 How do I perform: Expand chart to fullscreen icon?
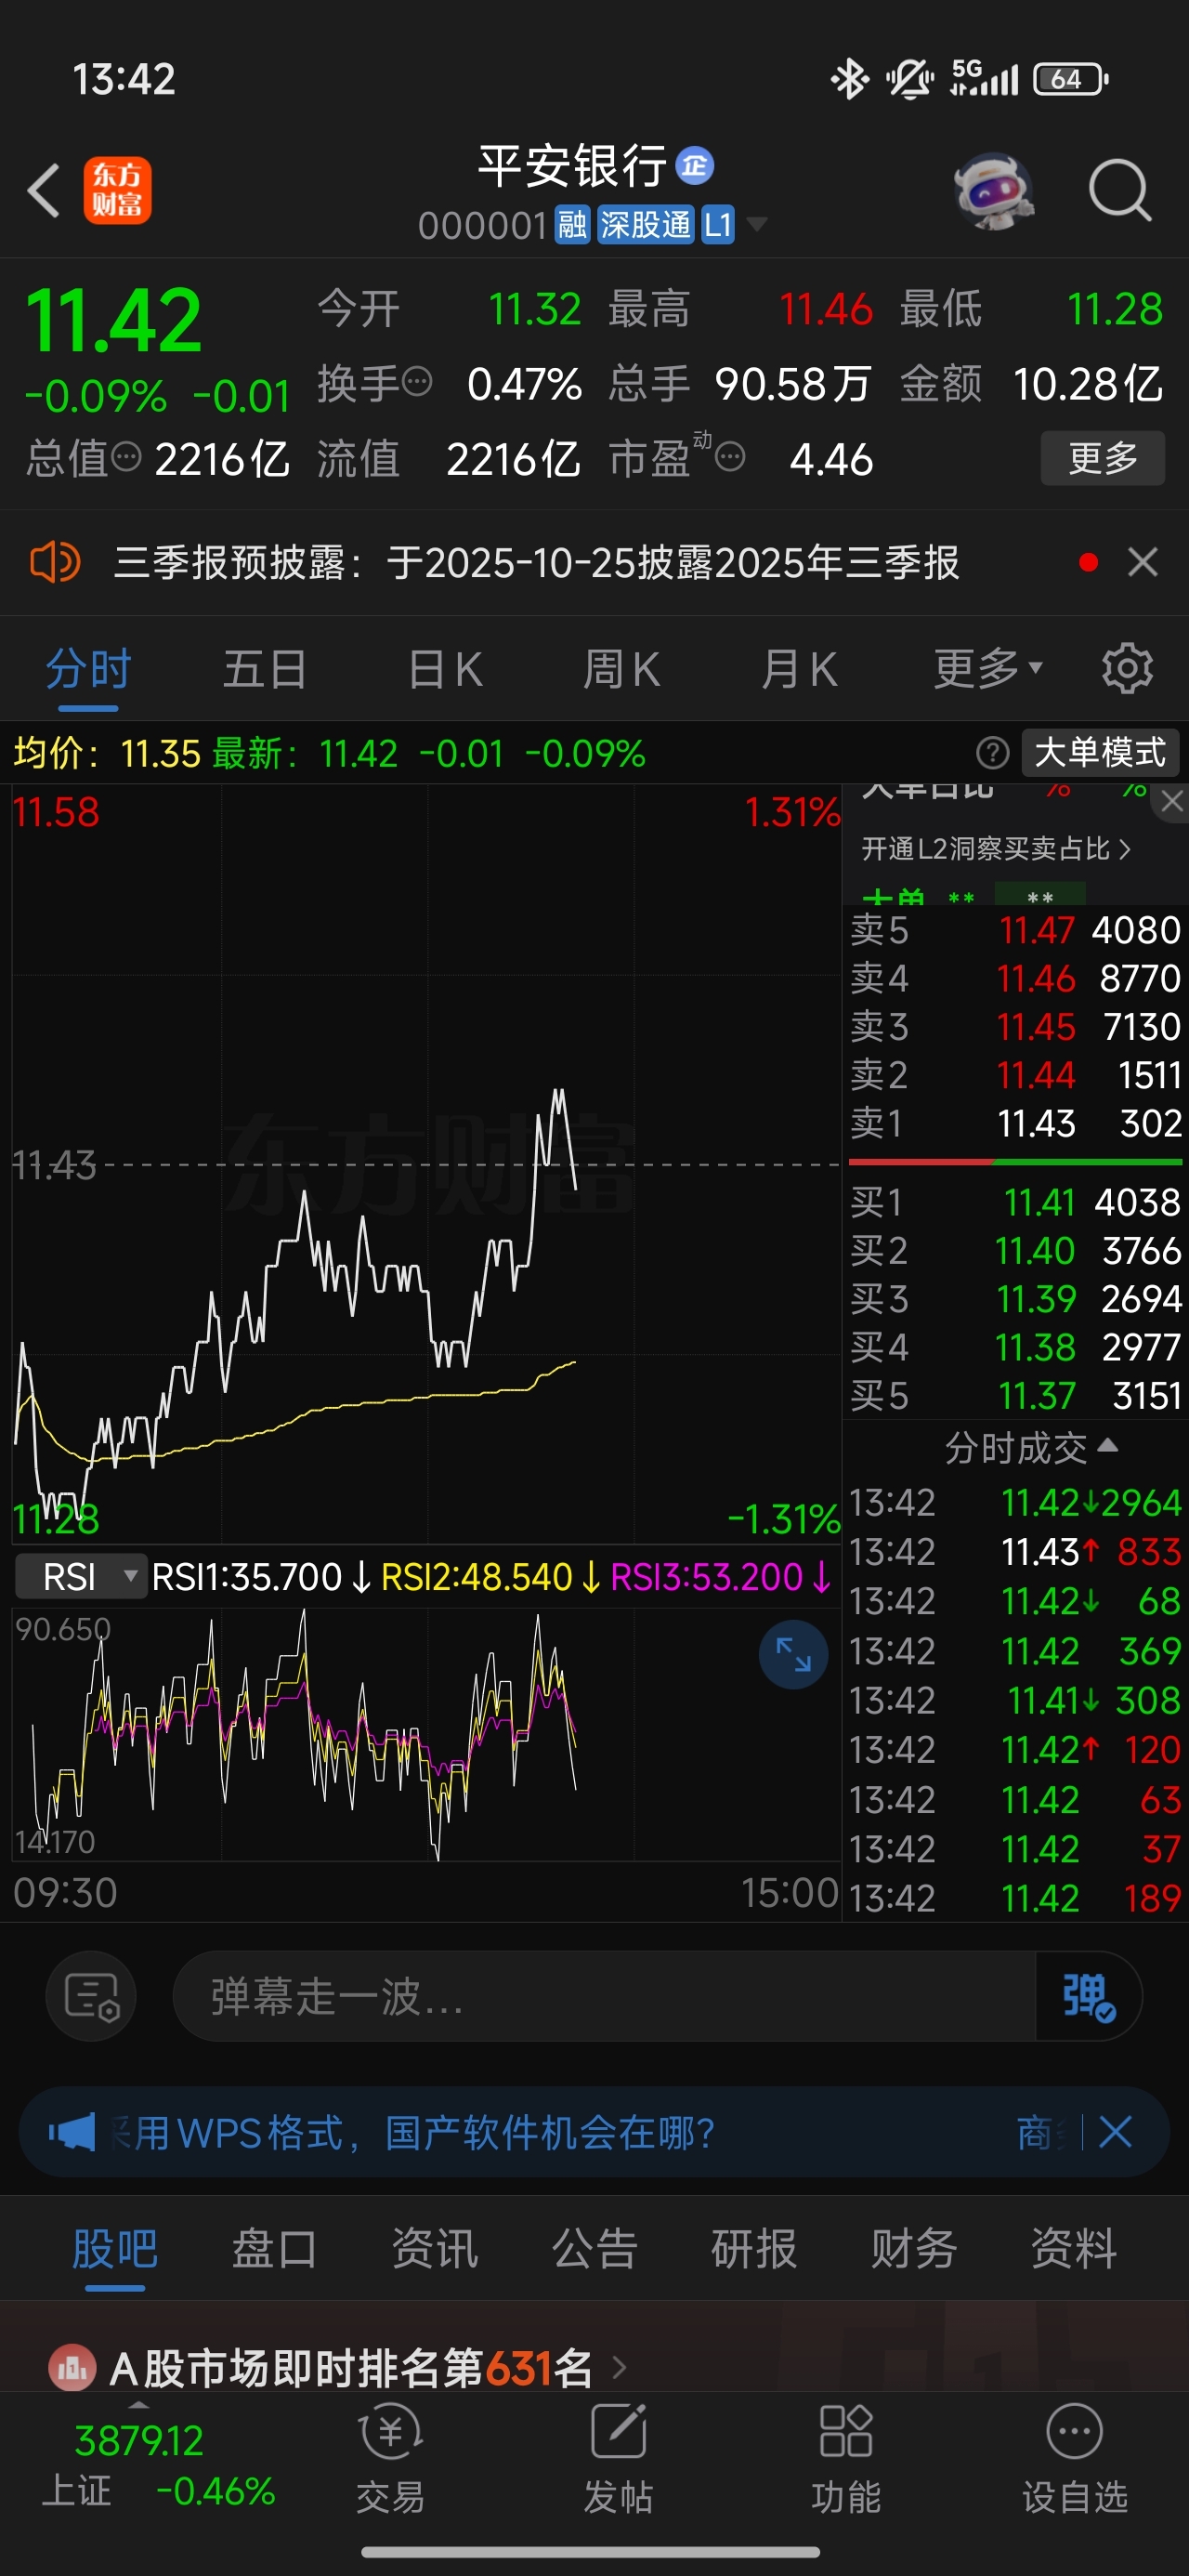793,1654
